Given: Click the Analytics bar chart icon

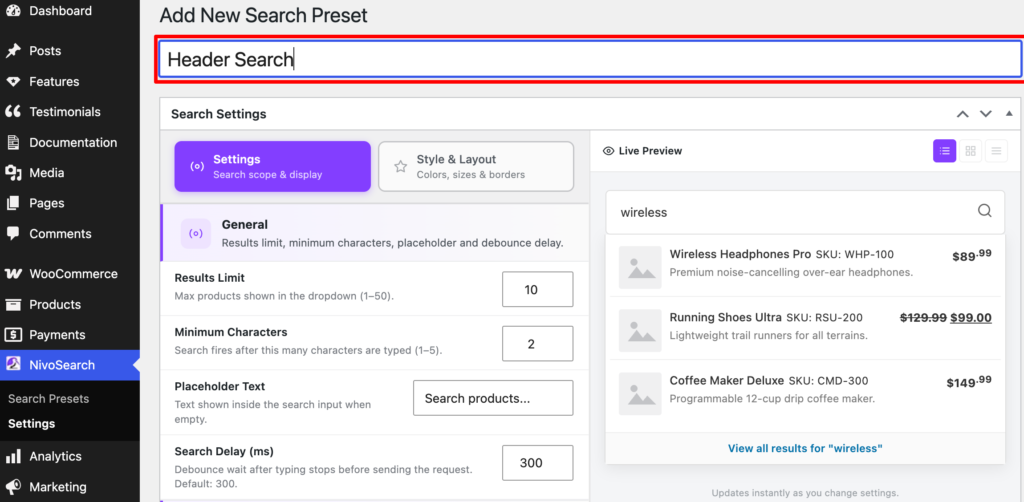Looking at the screenshot, I should point(13,456).
